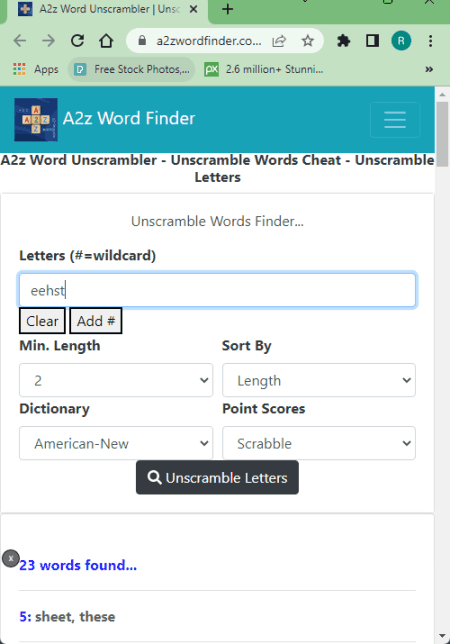Clear the letters field

coord(42,321)
